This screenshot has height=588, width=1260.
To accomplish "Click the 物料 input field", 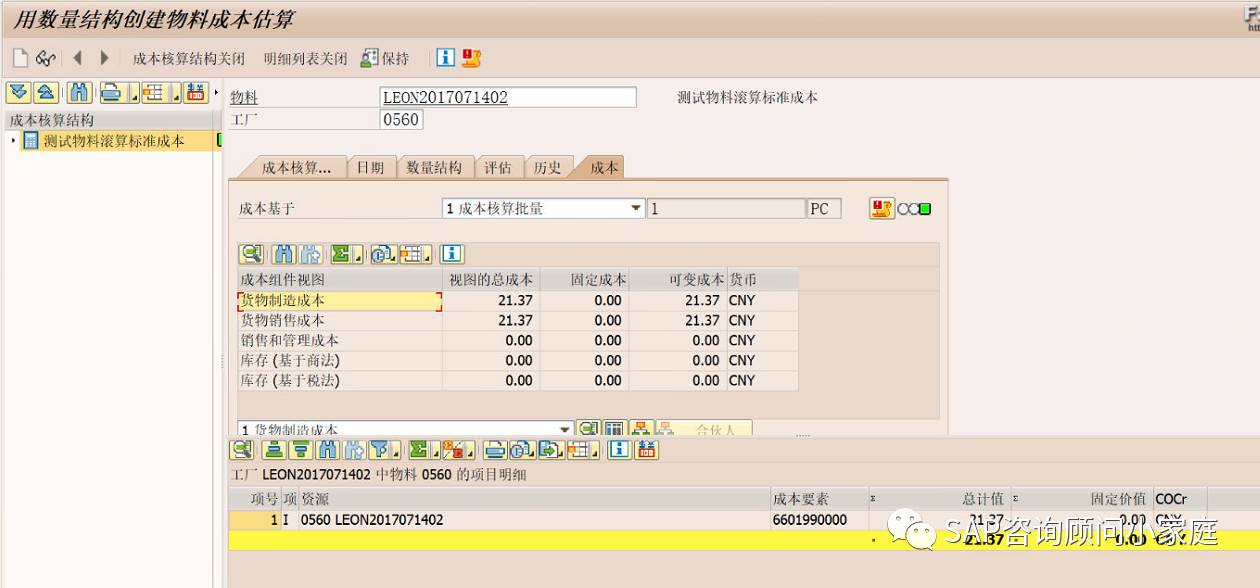I will [508, 97].
